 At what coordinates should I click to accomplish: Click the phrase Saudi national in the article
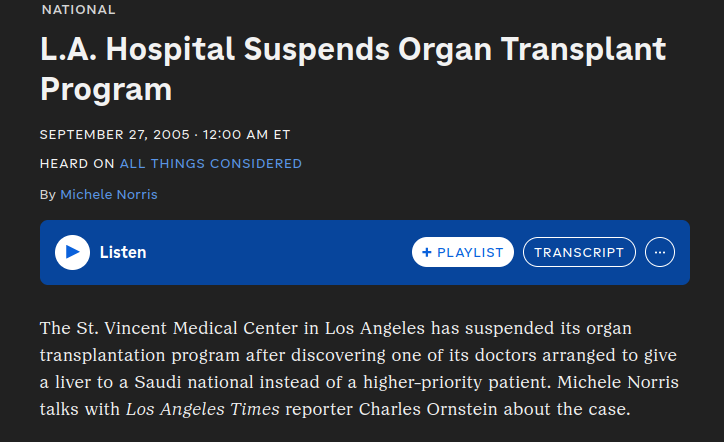[x=194, y=382]
